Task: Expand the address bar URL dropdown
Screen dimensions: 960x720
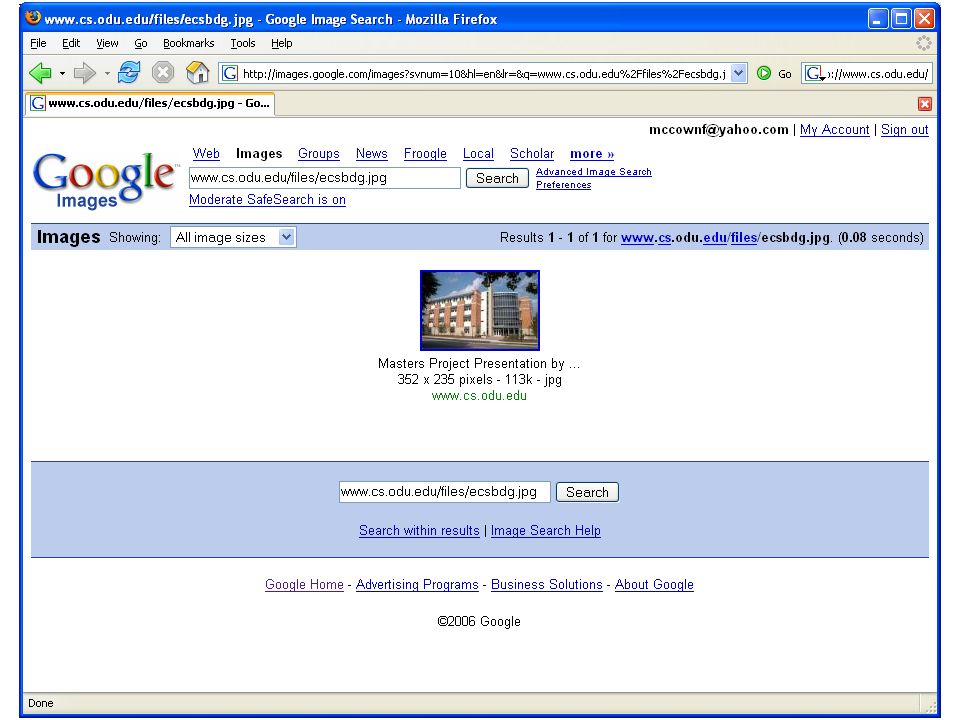Action: click(739, 73)
